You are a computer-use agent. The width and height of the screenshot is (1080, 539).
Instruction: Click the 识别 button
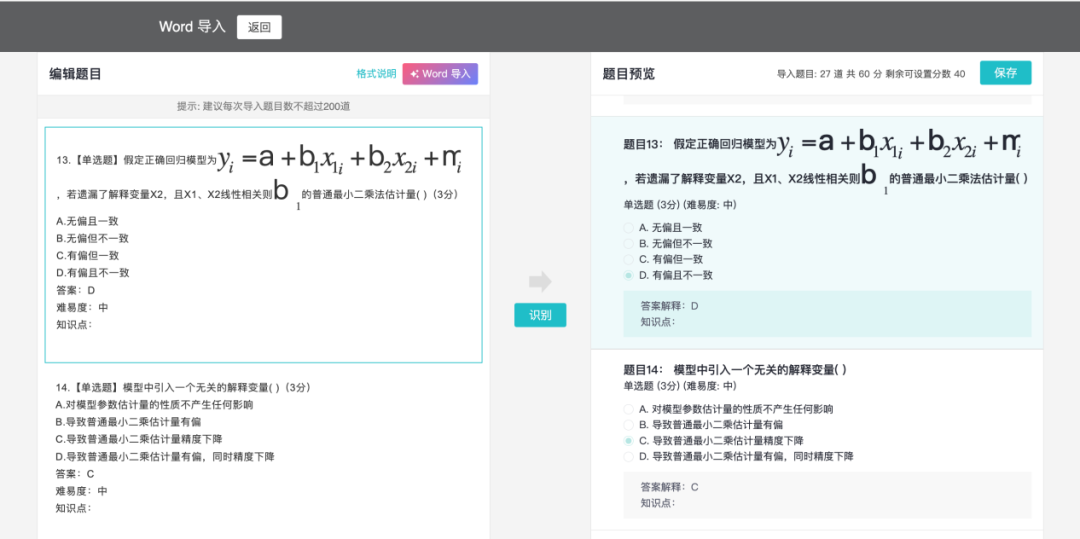click(540, 315)
